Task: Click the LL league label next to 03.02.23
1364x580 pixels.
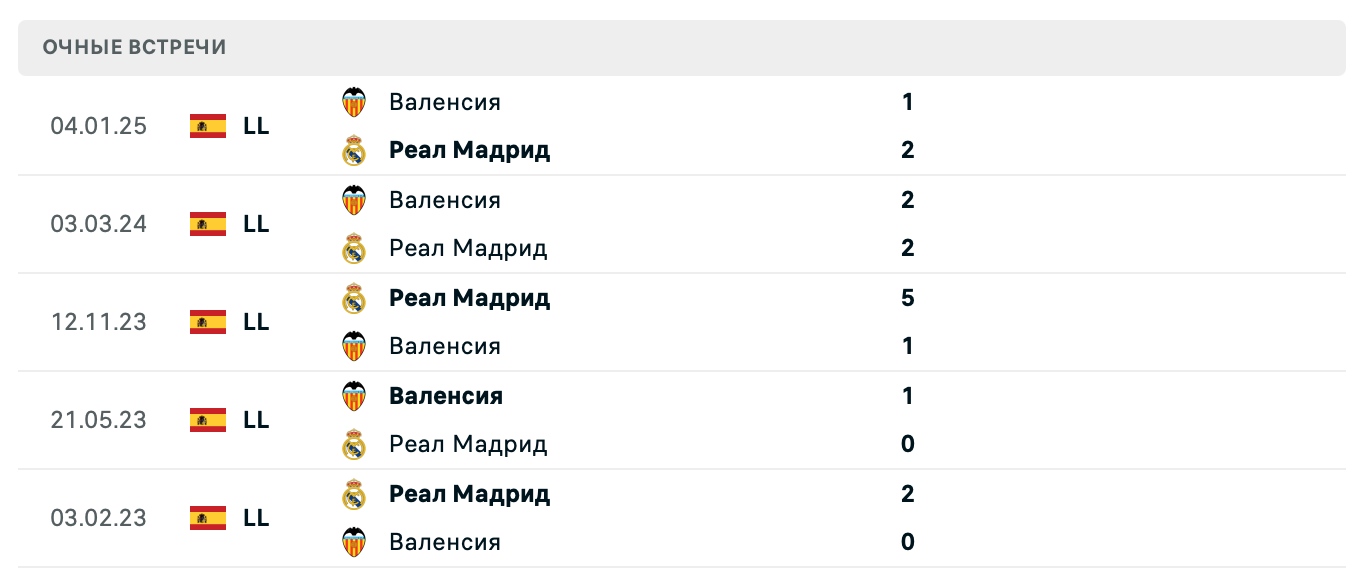Action: point(256,518)
